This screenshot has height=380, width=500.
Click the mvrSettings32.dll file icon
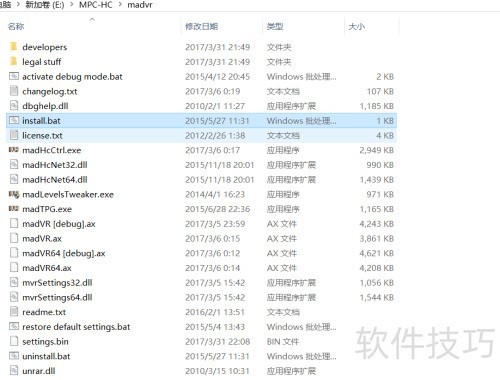tap(14, 282)
